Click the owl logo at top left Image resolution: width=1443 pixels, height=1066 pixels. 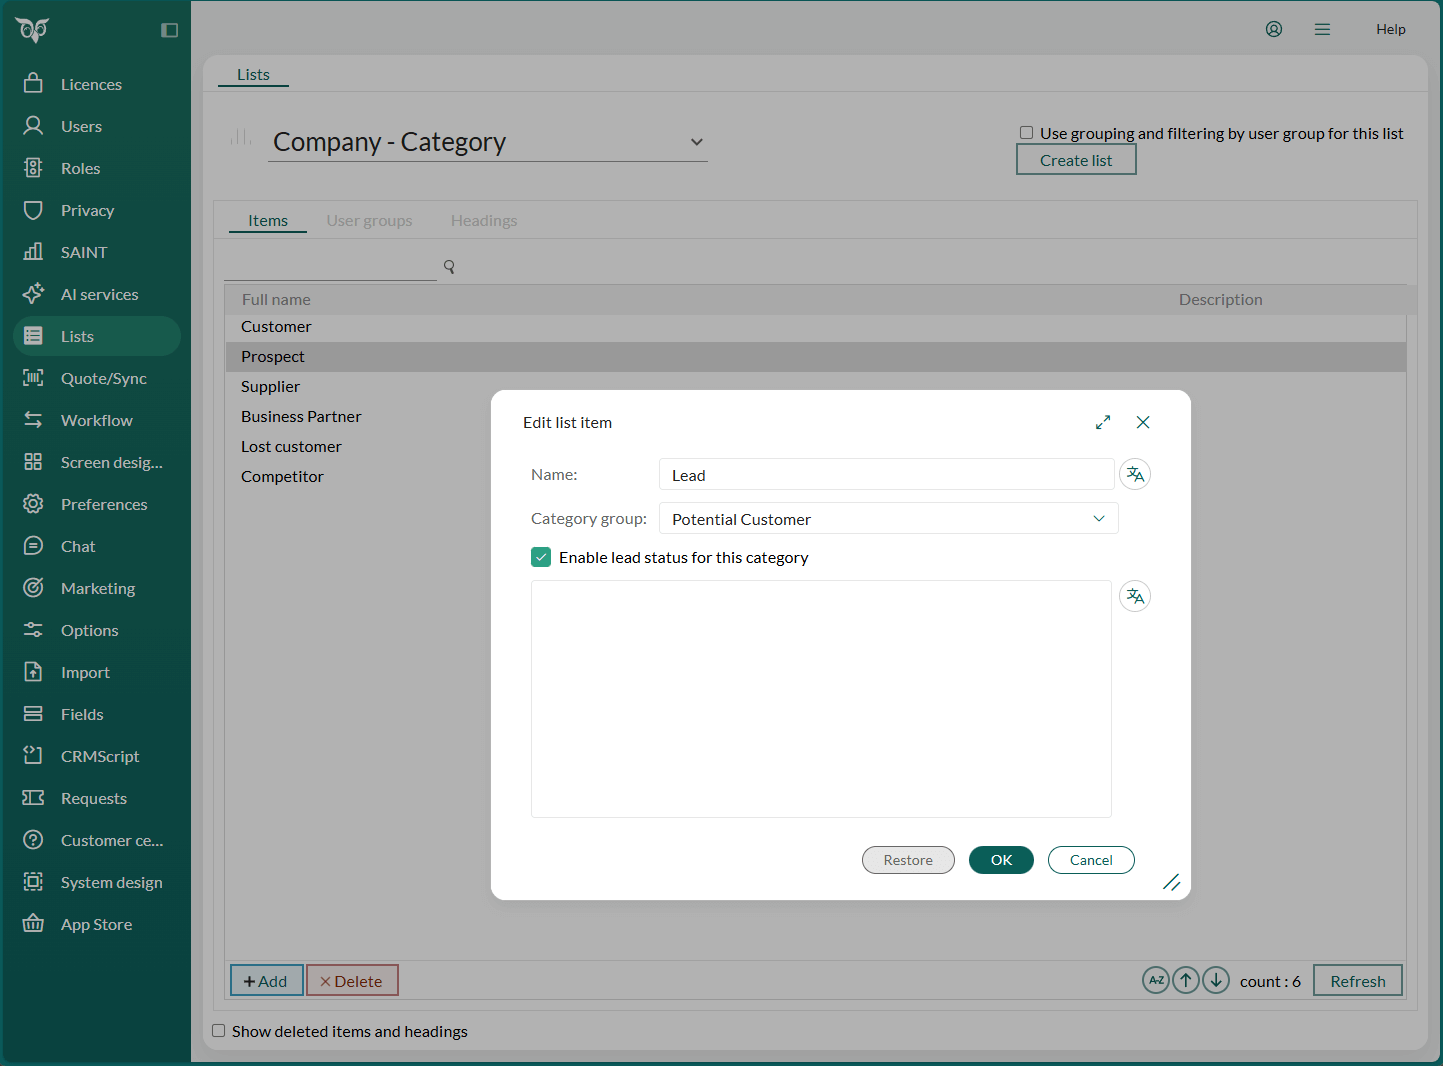[33, 30]
